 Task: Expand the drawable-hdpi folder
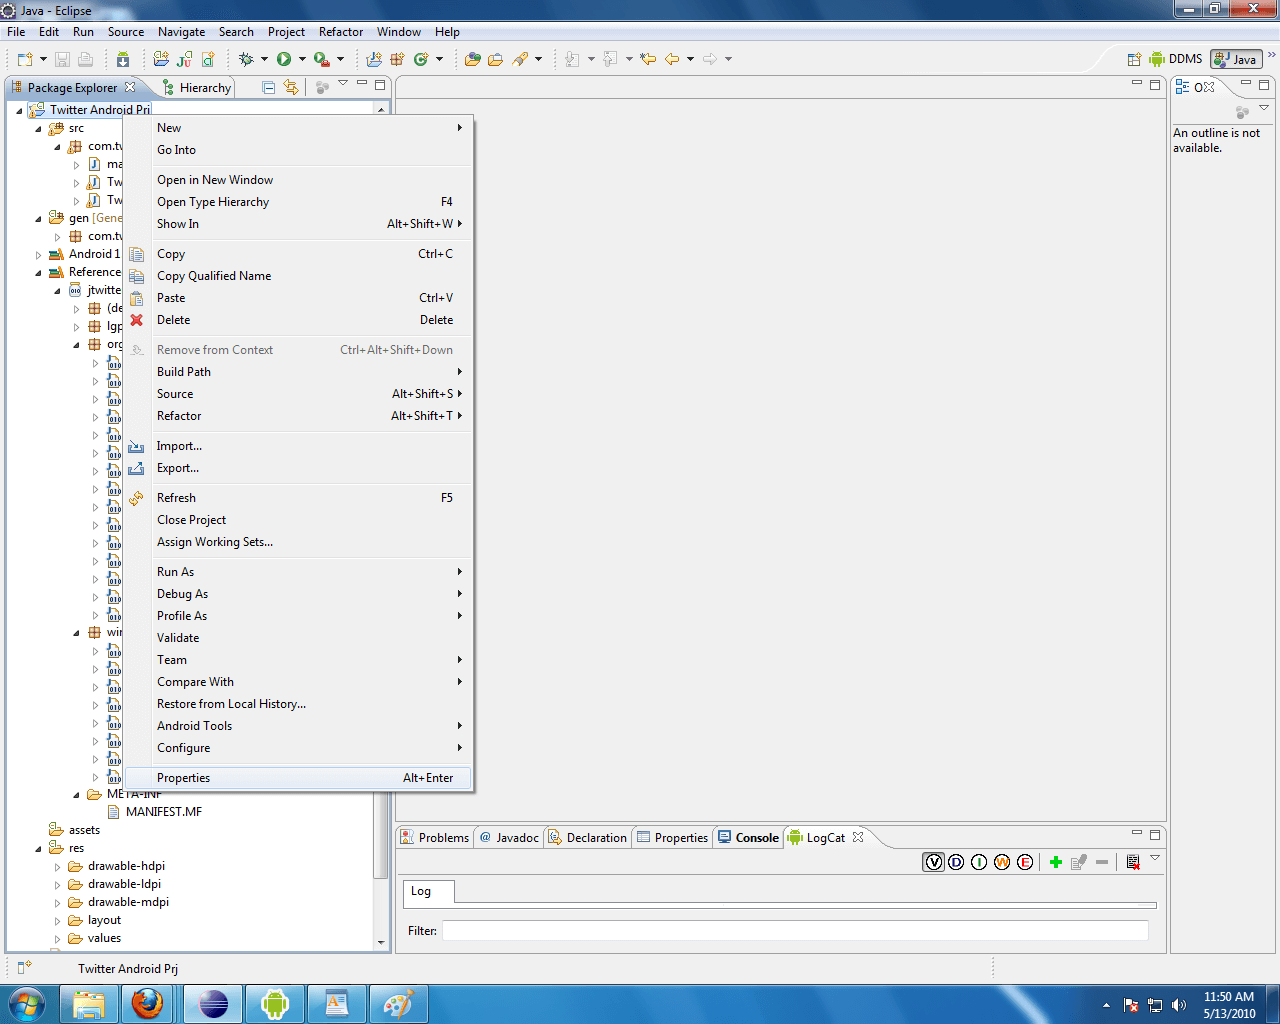coord(57,867)
